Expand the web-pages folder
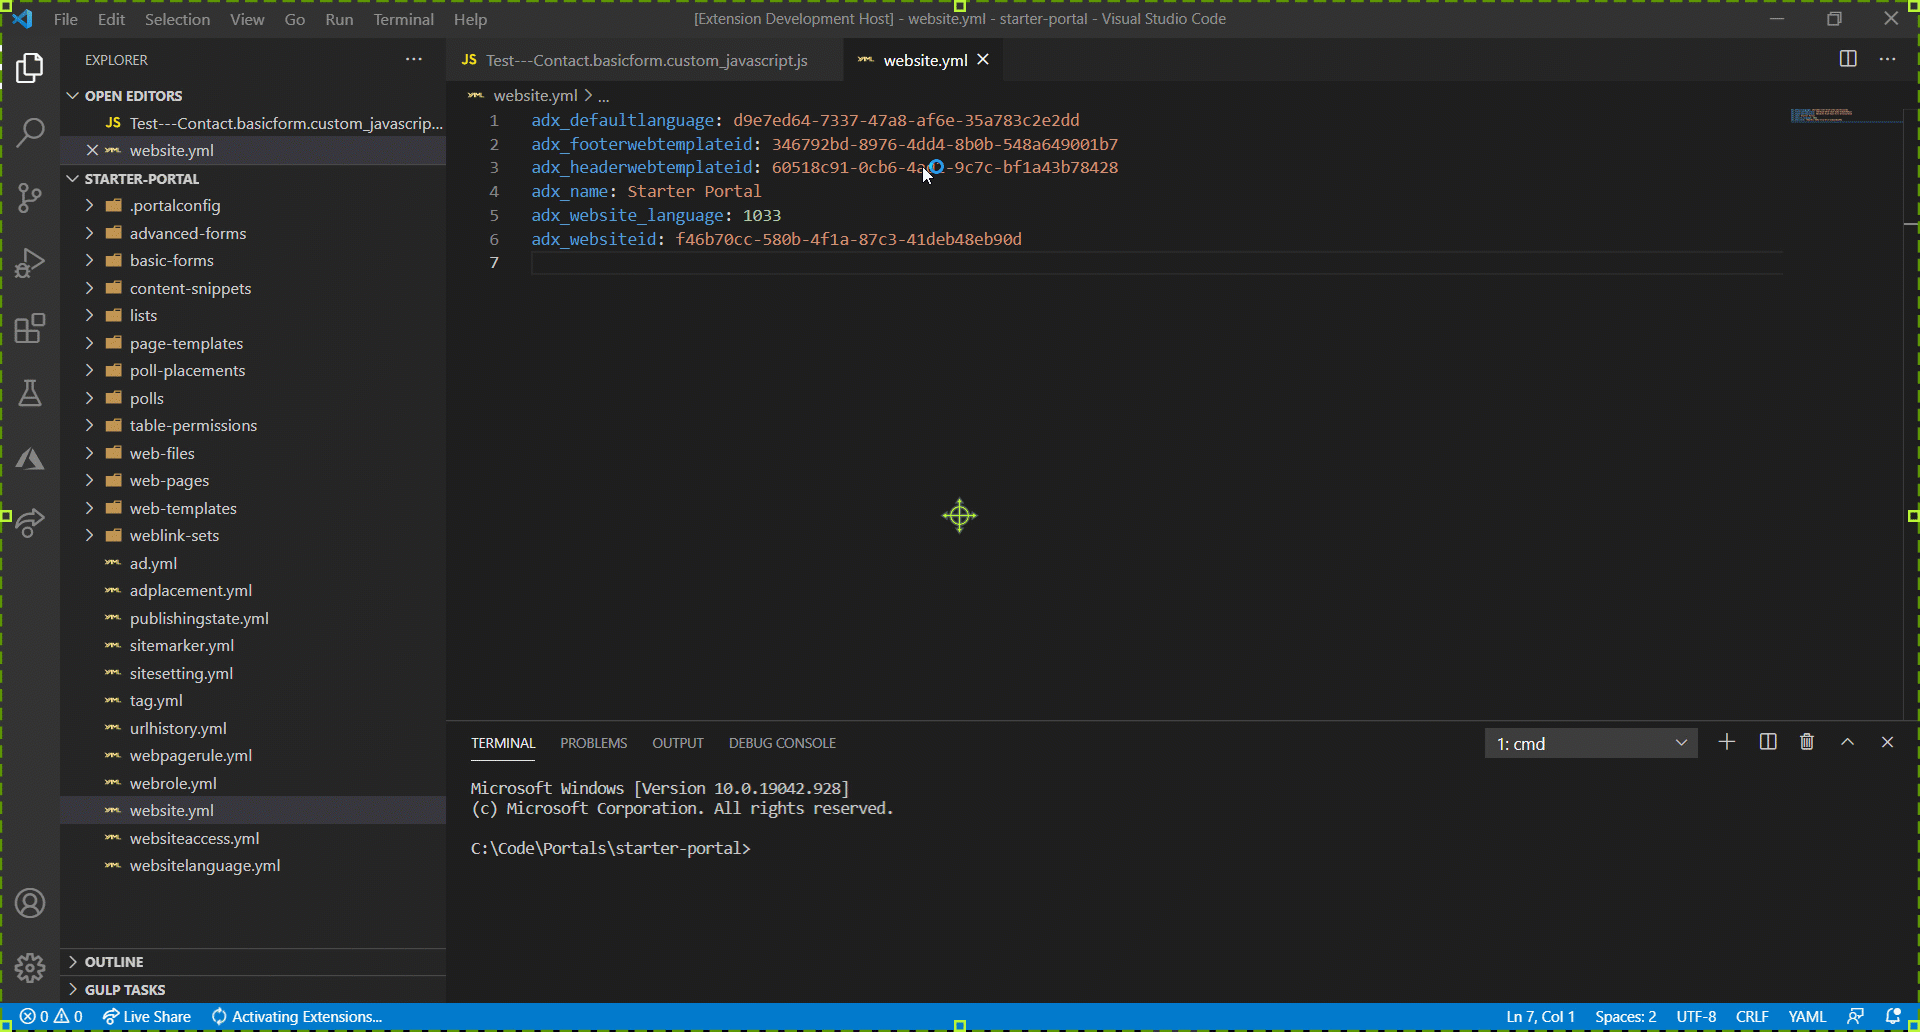The height and width of the screenshot is (1032, 1920). [253, 480]
